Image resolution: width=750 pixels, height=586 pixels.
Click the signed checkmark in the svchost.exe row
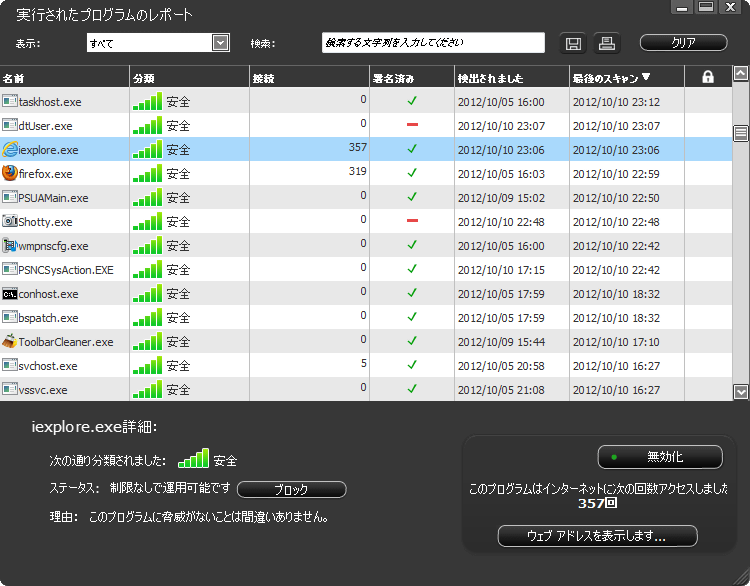click(412, 365)
